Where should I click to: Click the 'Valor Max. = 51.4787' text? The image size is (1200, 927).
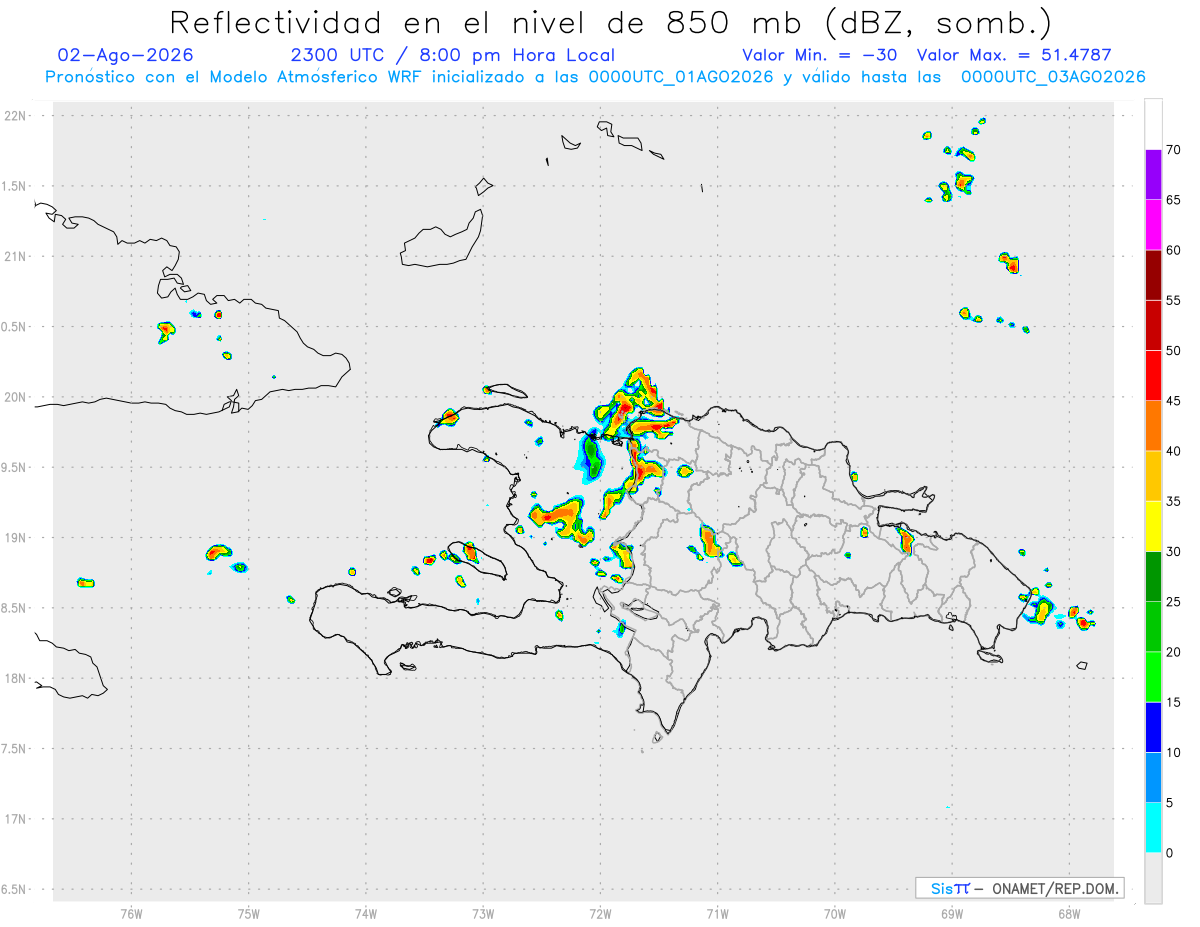pyautogui.click(x=1014, y=55)
